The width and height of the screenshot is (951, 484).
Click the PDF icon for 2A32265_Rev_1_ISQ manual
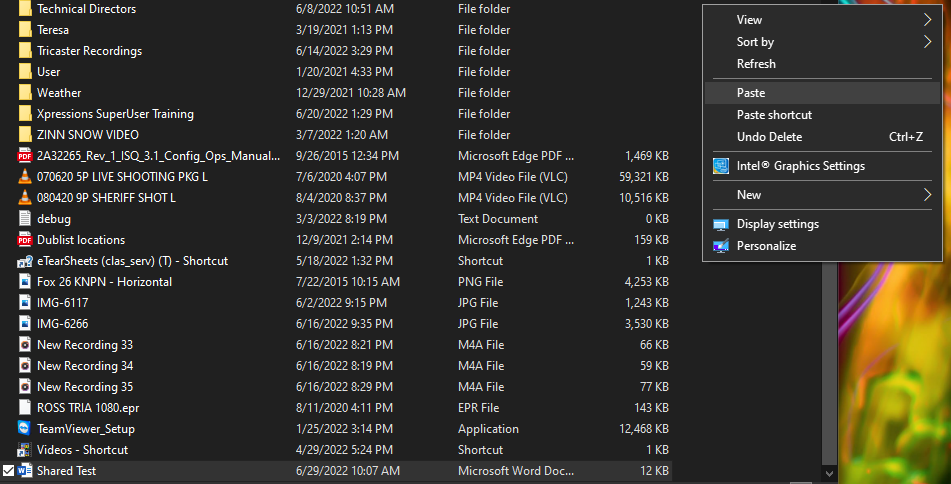[x=25, y=156]
